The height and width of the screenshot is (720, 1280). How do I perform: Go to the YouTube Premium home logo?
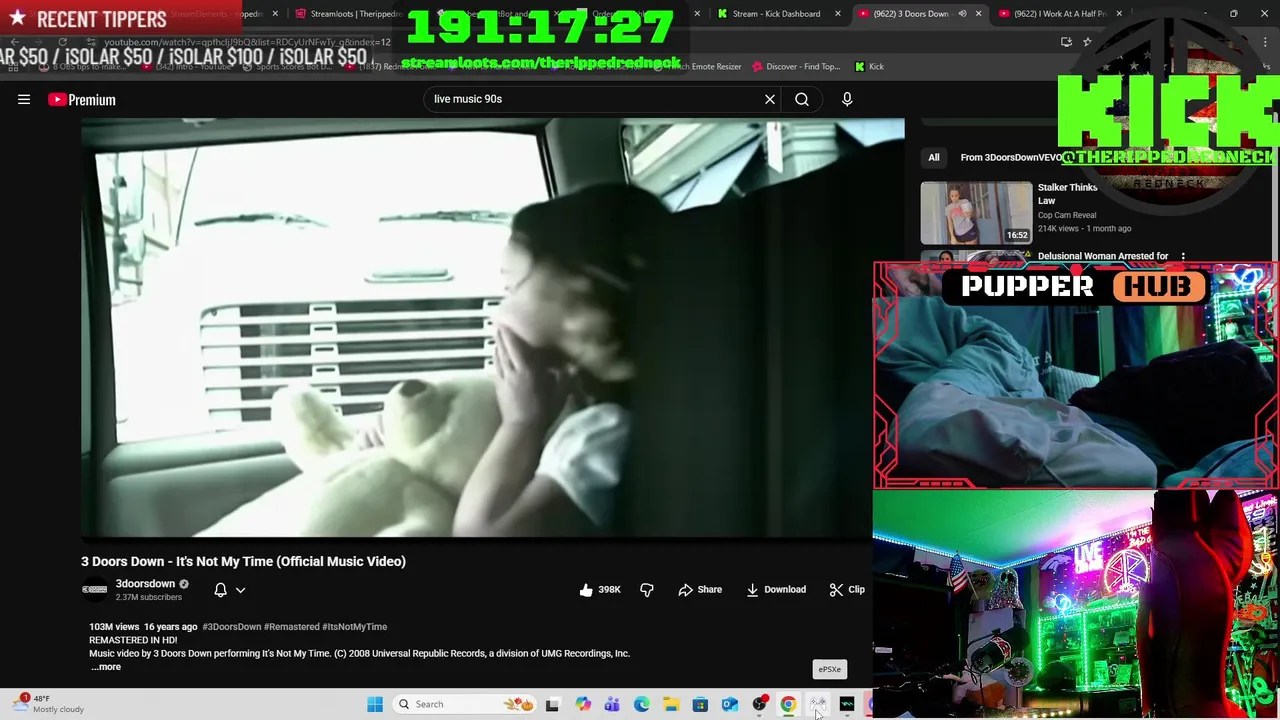pyautogui.click(x=82, y=99)
